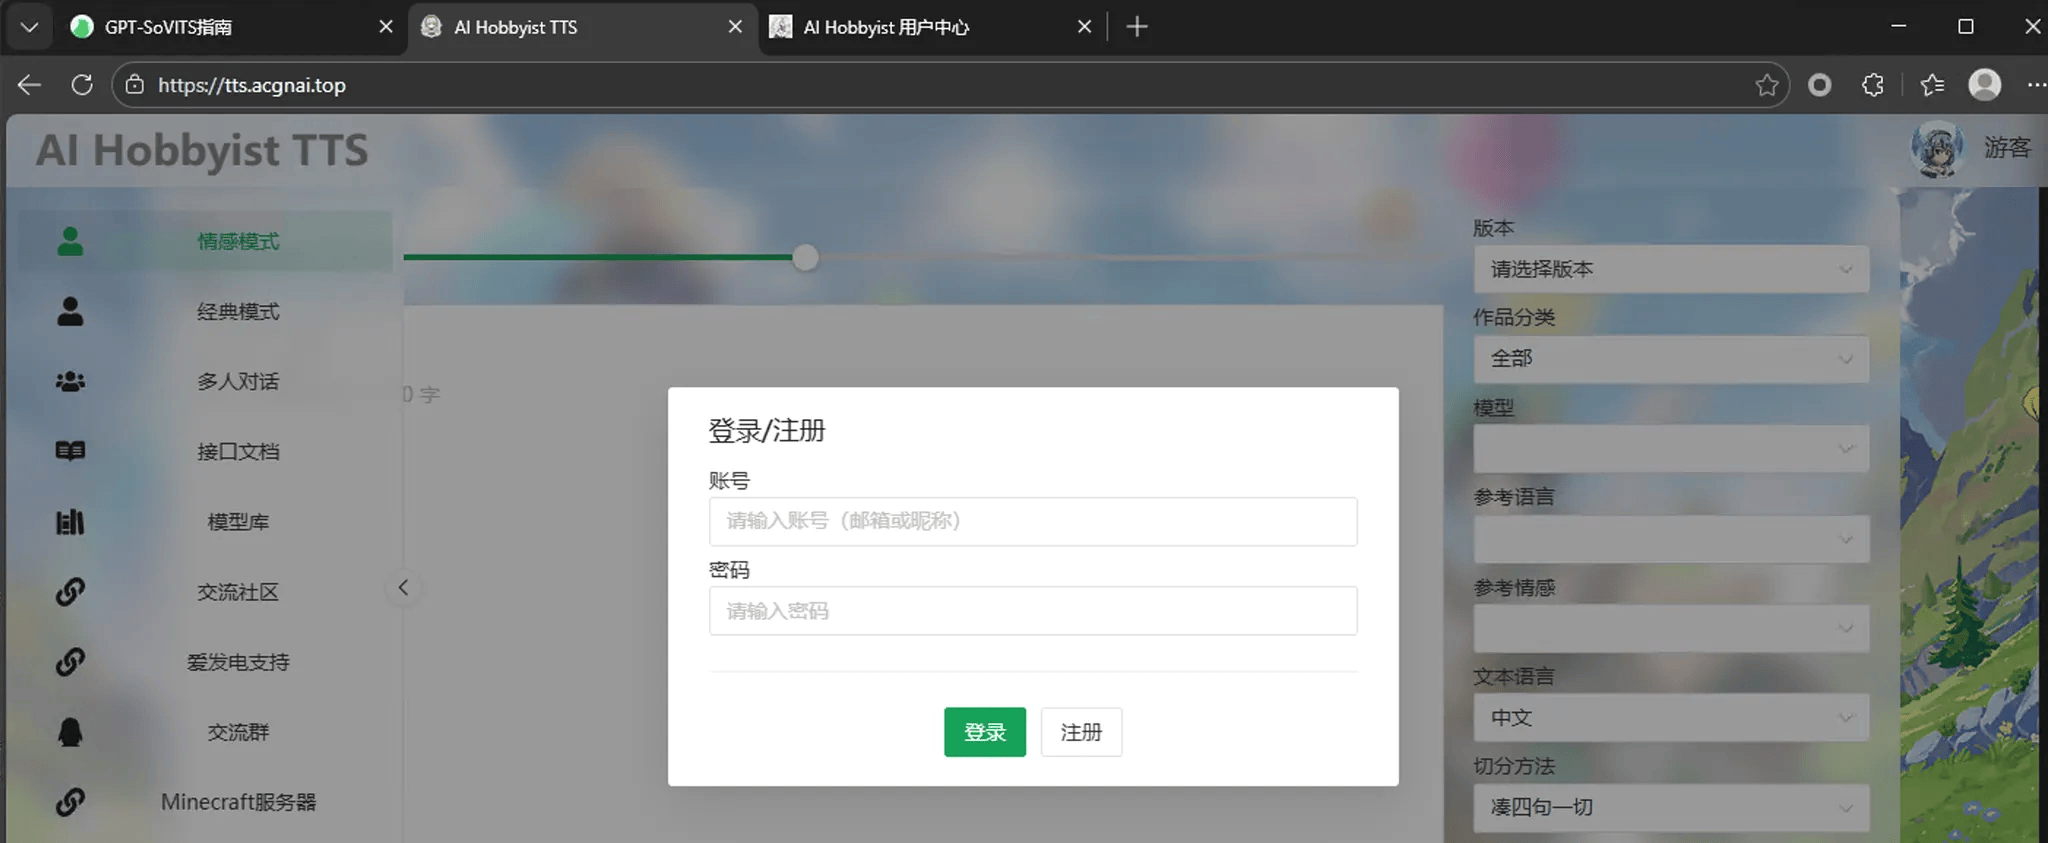The image size is (2048, 843).
Task: Click the guest avatar next to 游客
Action: click(x=1937, y=149)
